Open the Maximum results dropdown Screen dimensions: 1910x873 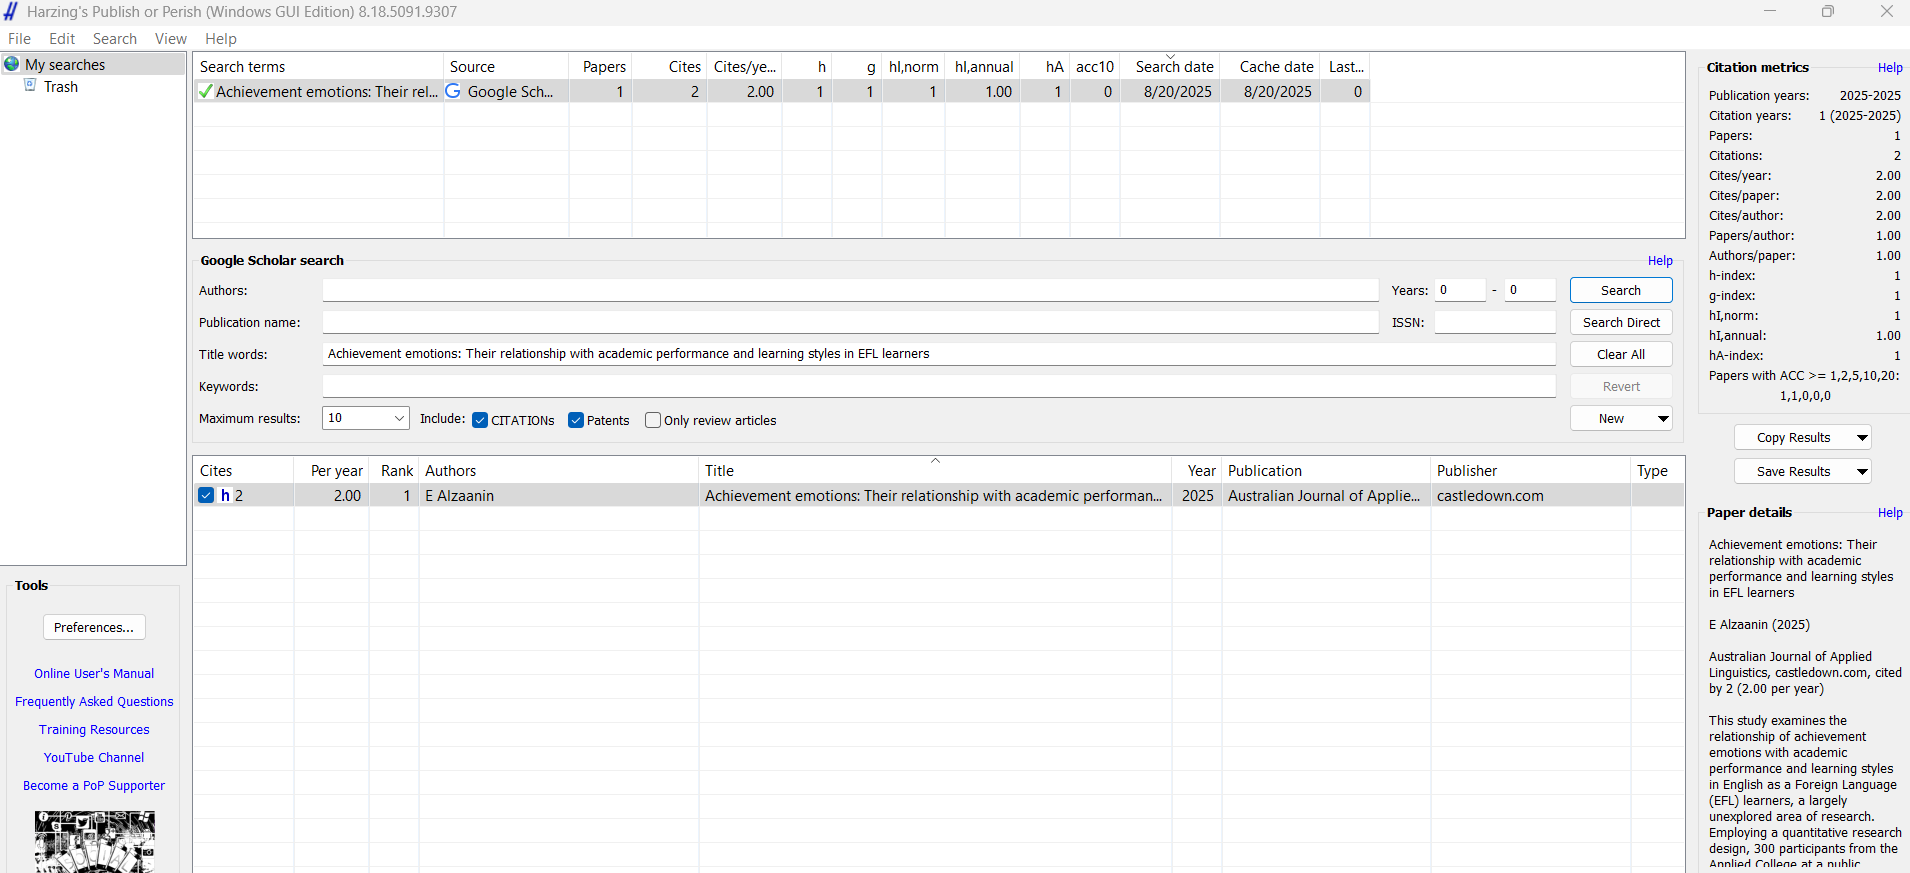coord(399,418)
